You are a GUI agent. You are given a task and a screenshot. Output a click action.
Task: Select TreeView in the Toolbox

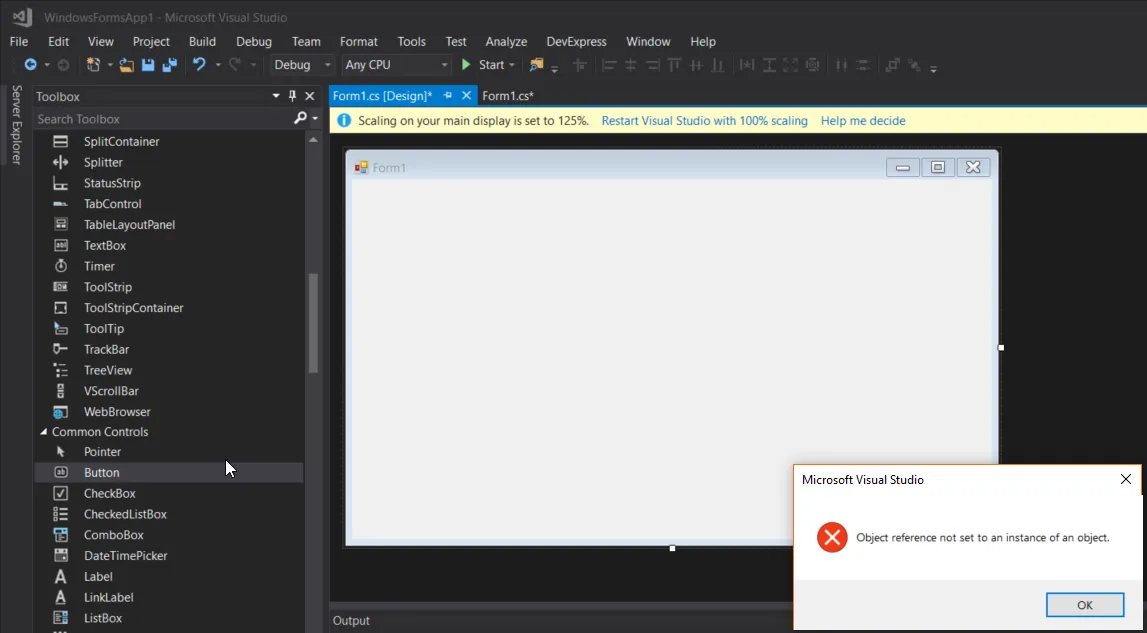(169, 370)
